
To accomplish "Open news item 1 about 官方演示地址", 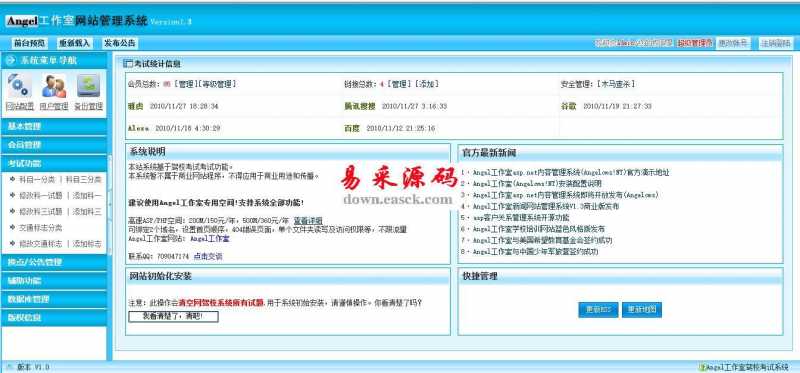I will pyautogui.click(x=571, y=172).
